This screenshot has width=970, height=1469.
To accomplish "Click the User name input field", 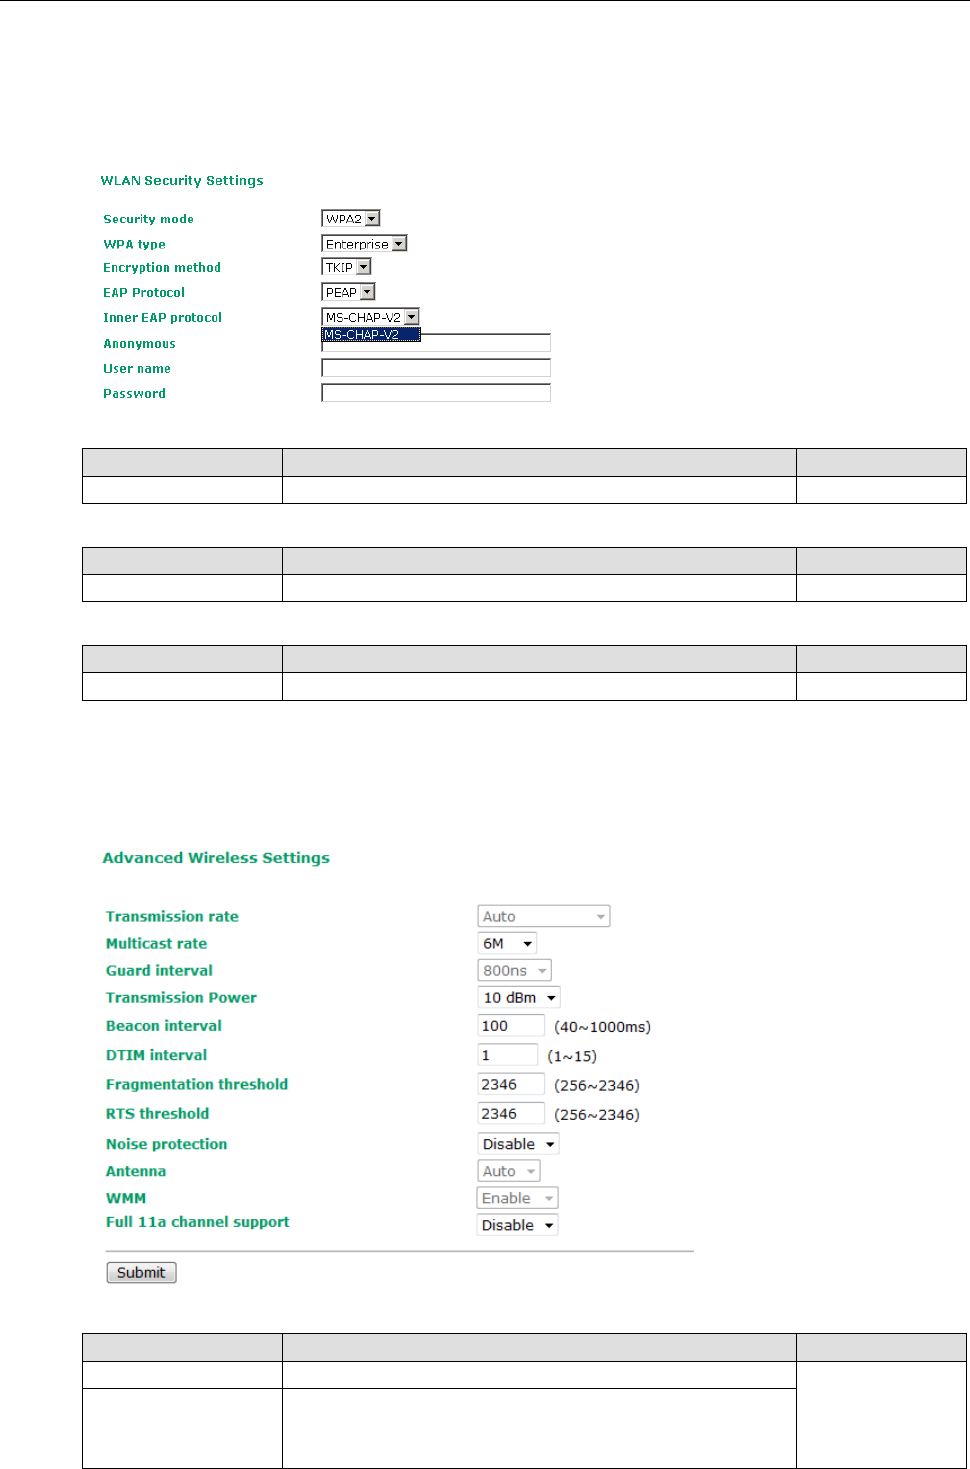I will [x=436, y=368].
